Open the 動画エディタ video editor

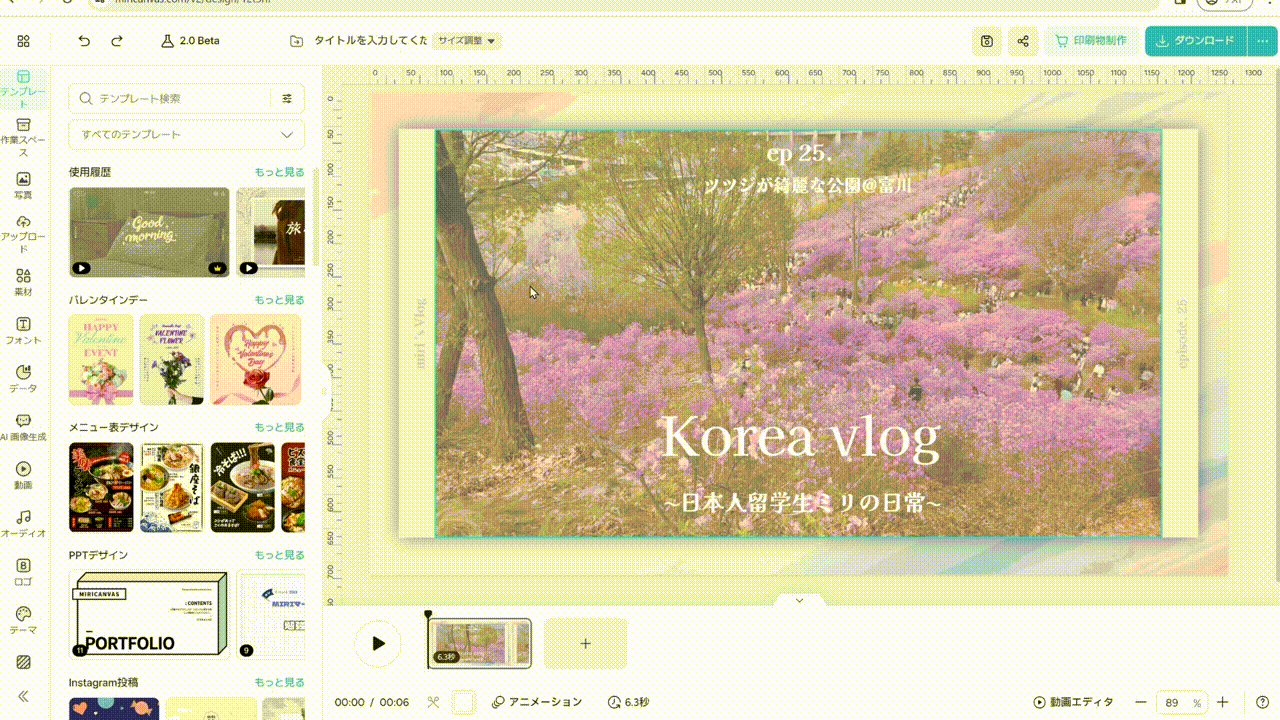[1073, 702]
